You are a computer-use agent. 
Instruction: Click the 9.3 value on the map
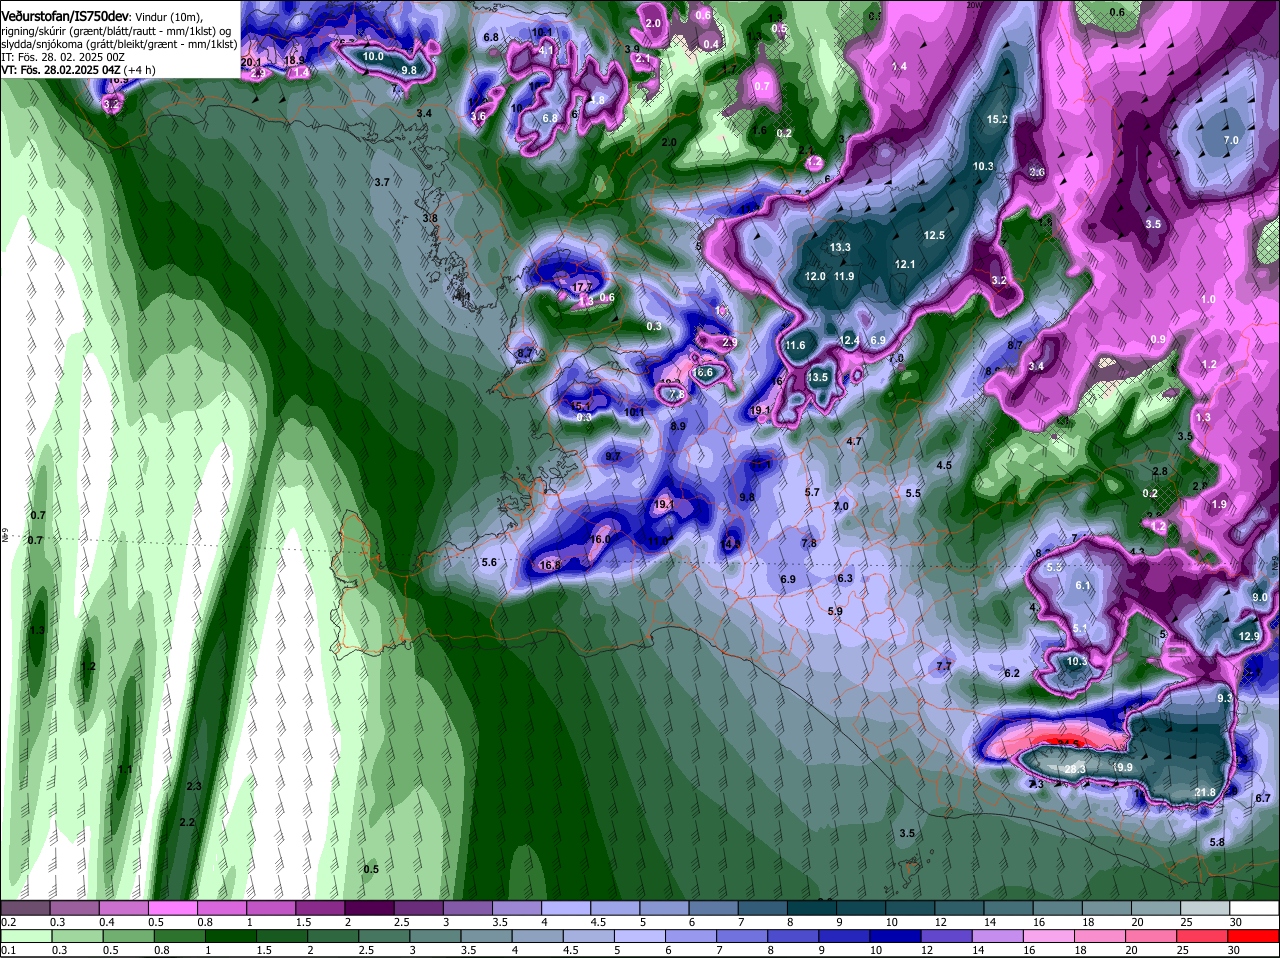click(1225, 698)
